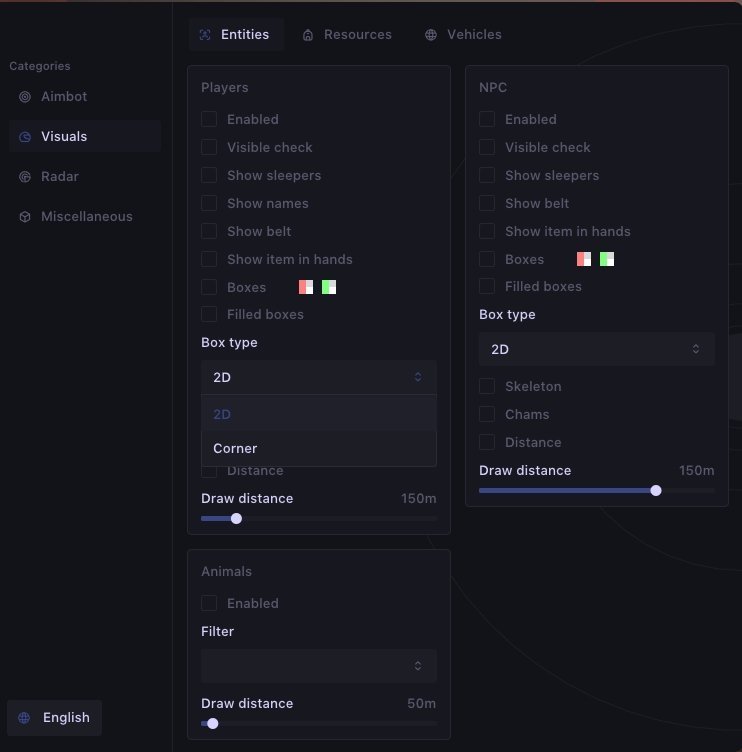Viewport: 742px width, 752px height.
Task: Click the Miscellaneous cube icon
Action: [25, 217]
